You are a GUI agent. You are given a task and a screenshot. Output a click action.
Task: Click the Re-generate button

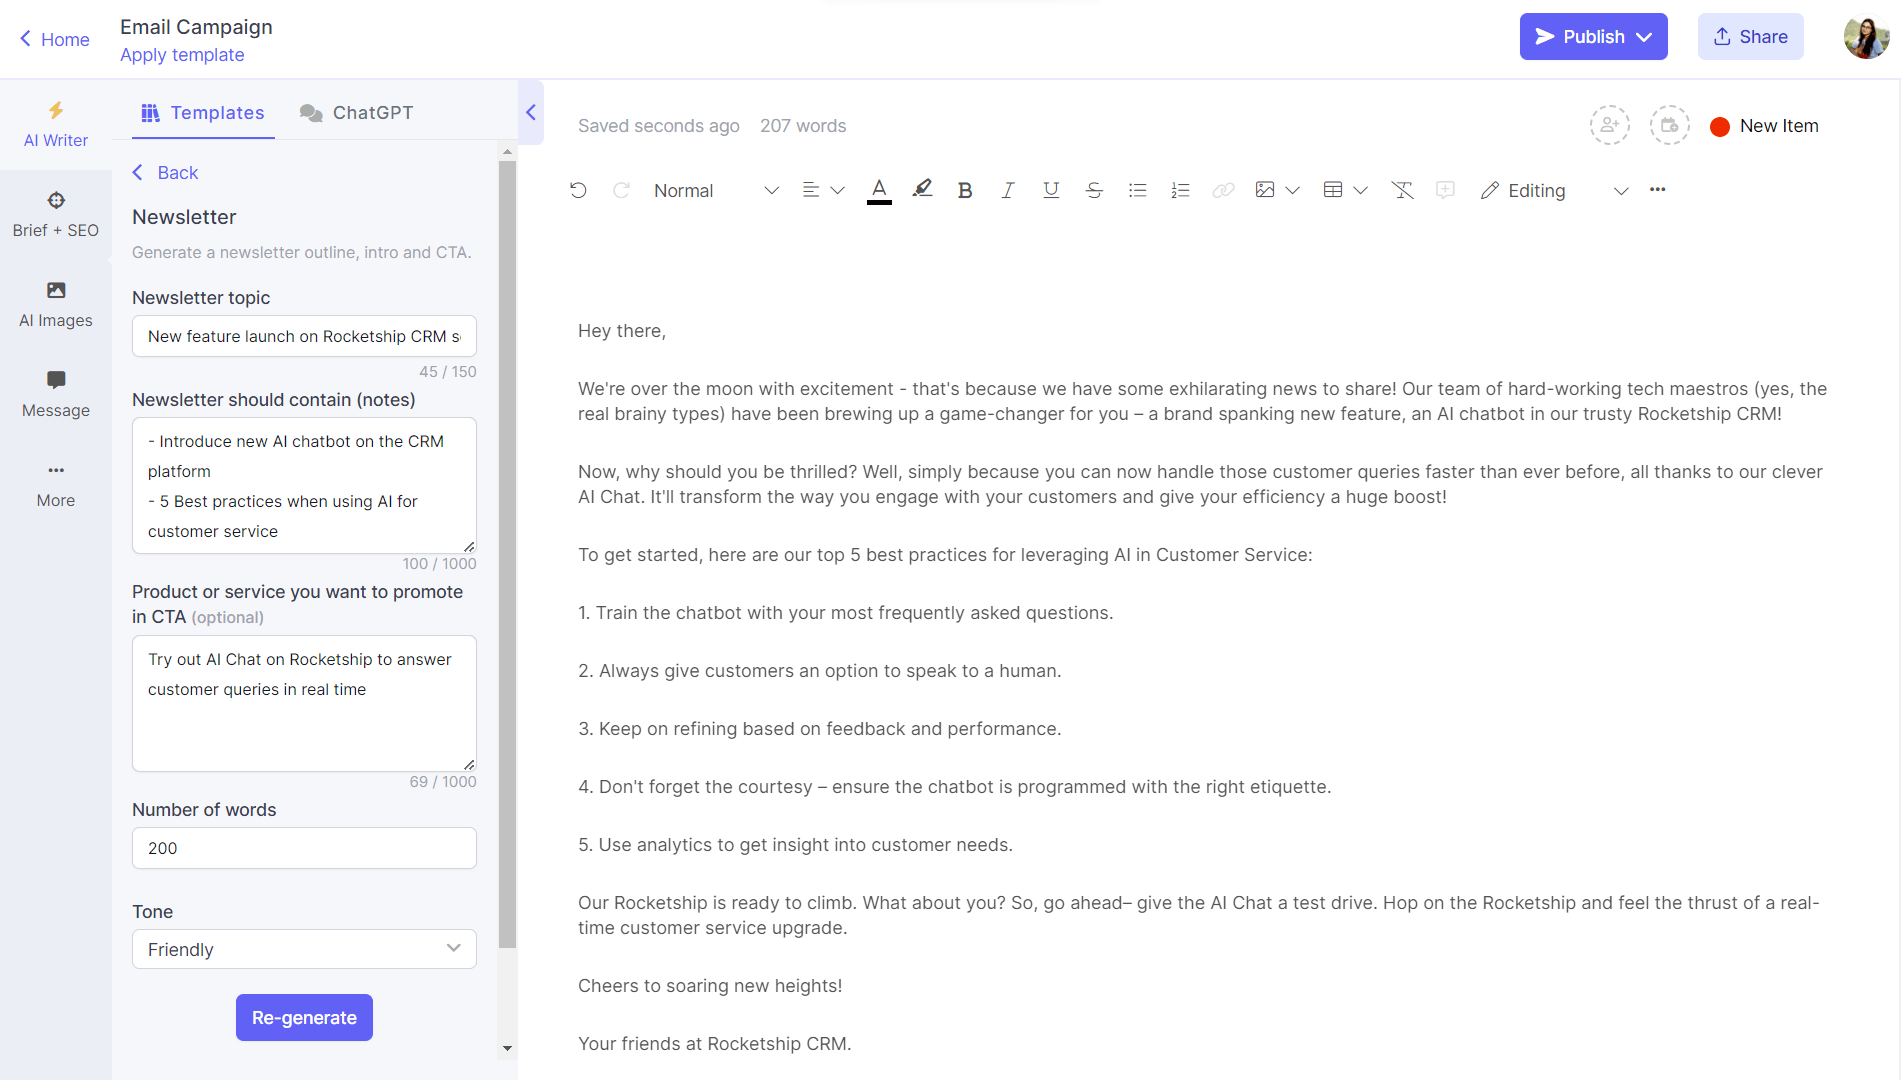pos(304,1017)
